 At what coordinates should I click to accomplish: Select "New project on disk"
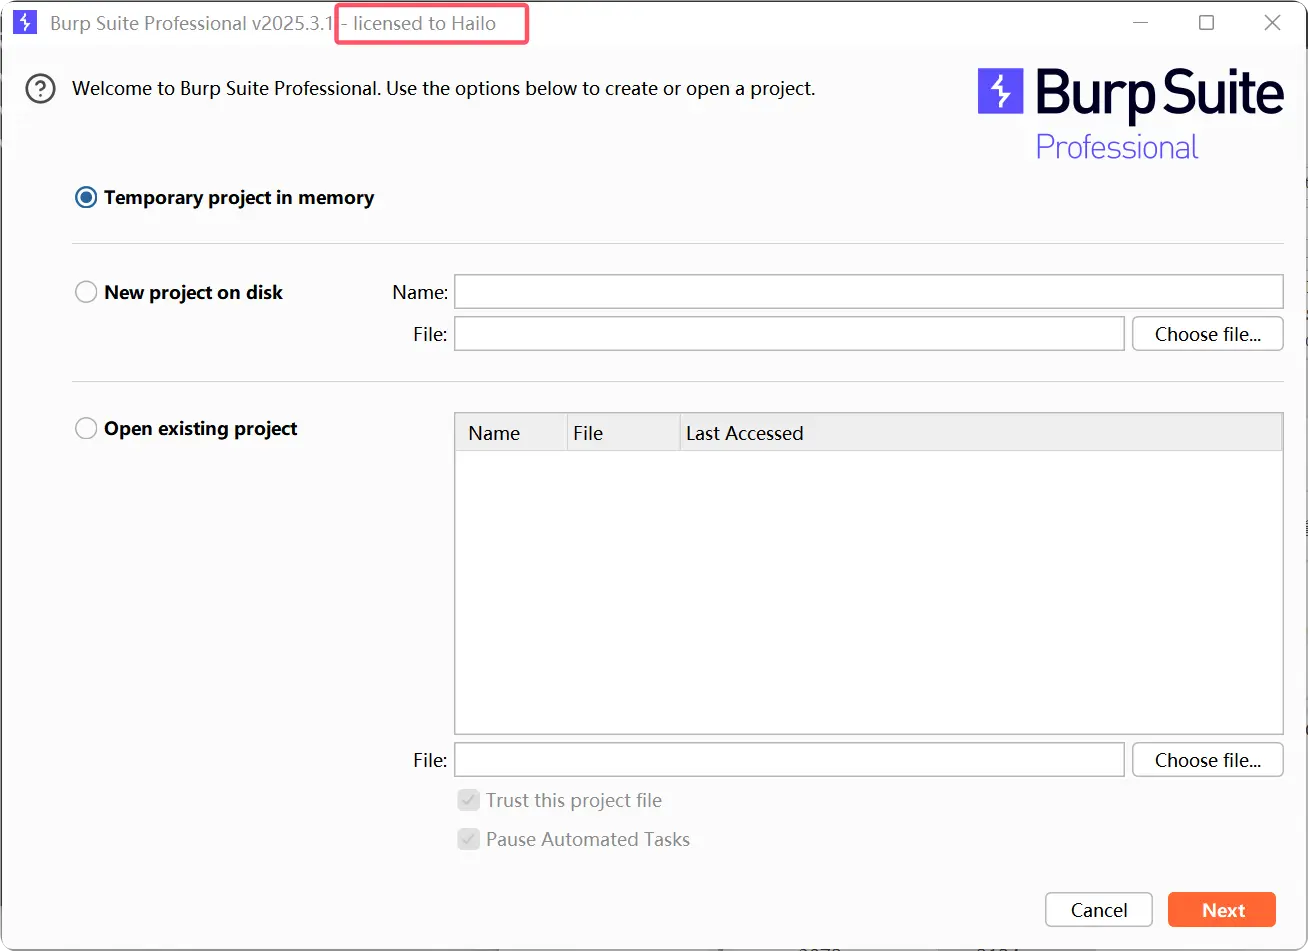click(x=86, y=292)
